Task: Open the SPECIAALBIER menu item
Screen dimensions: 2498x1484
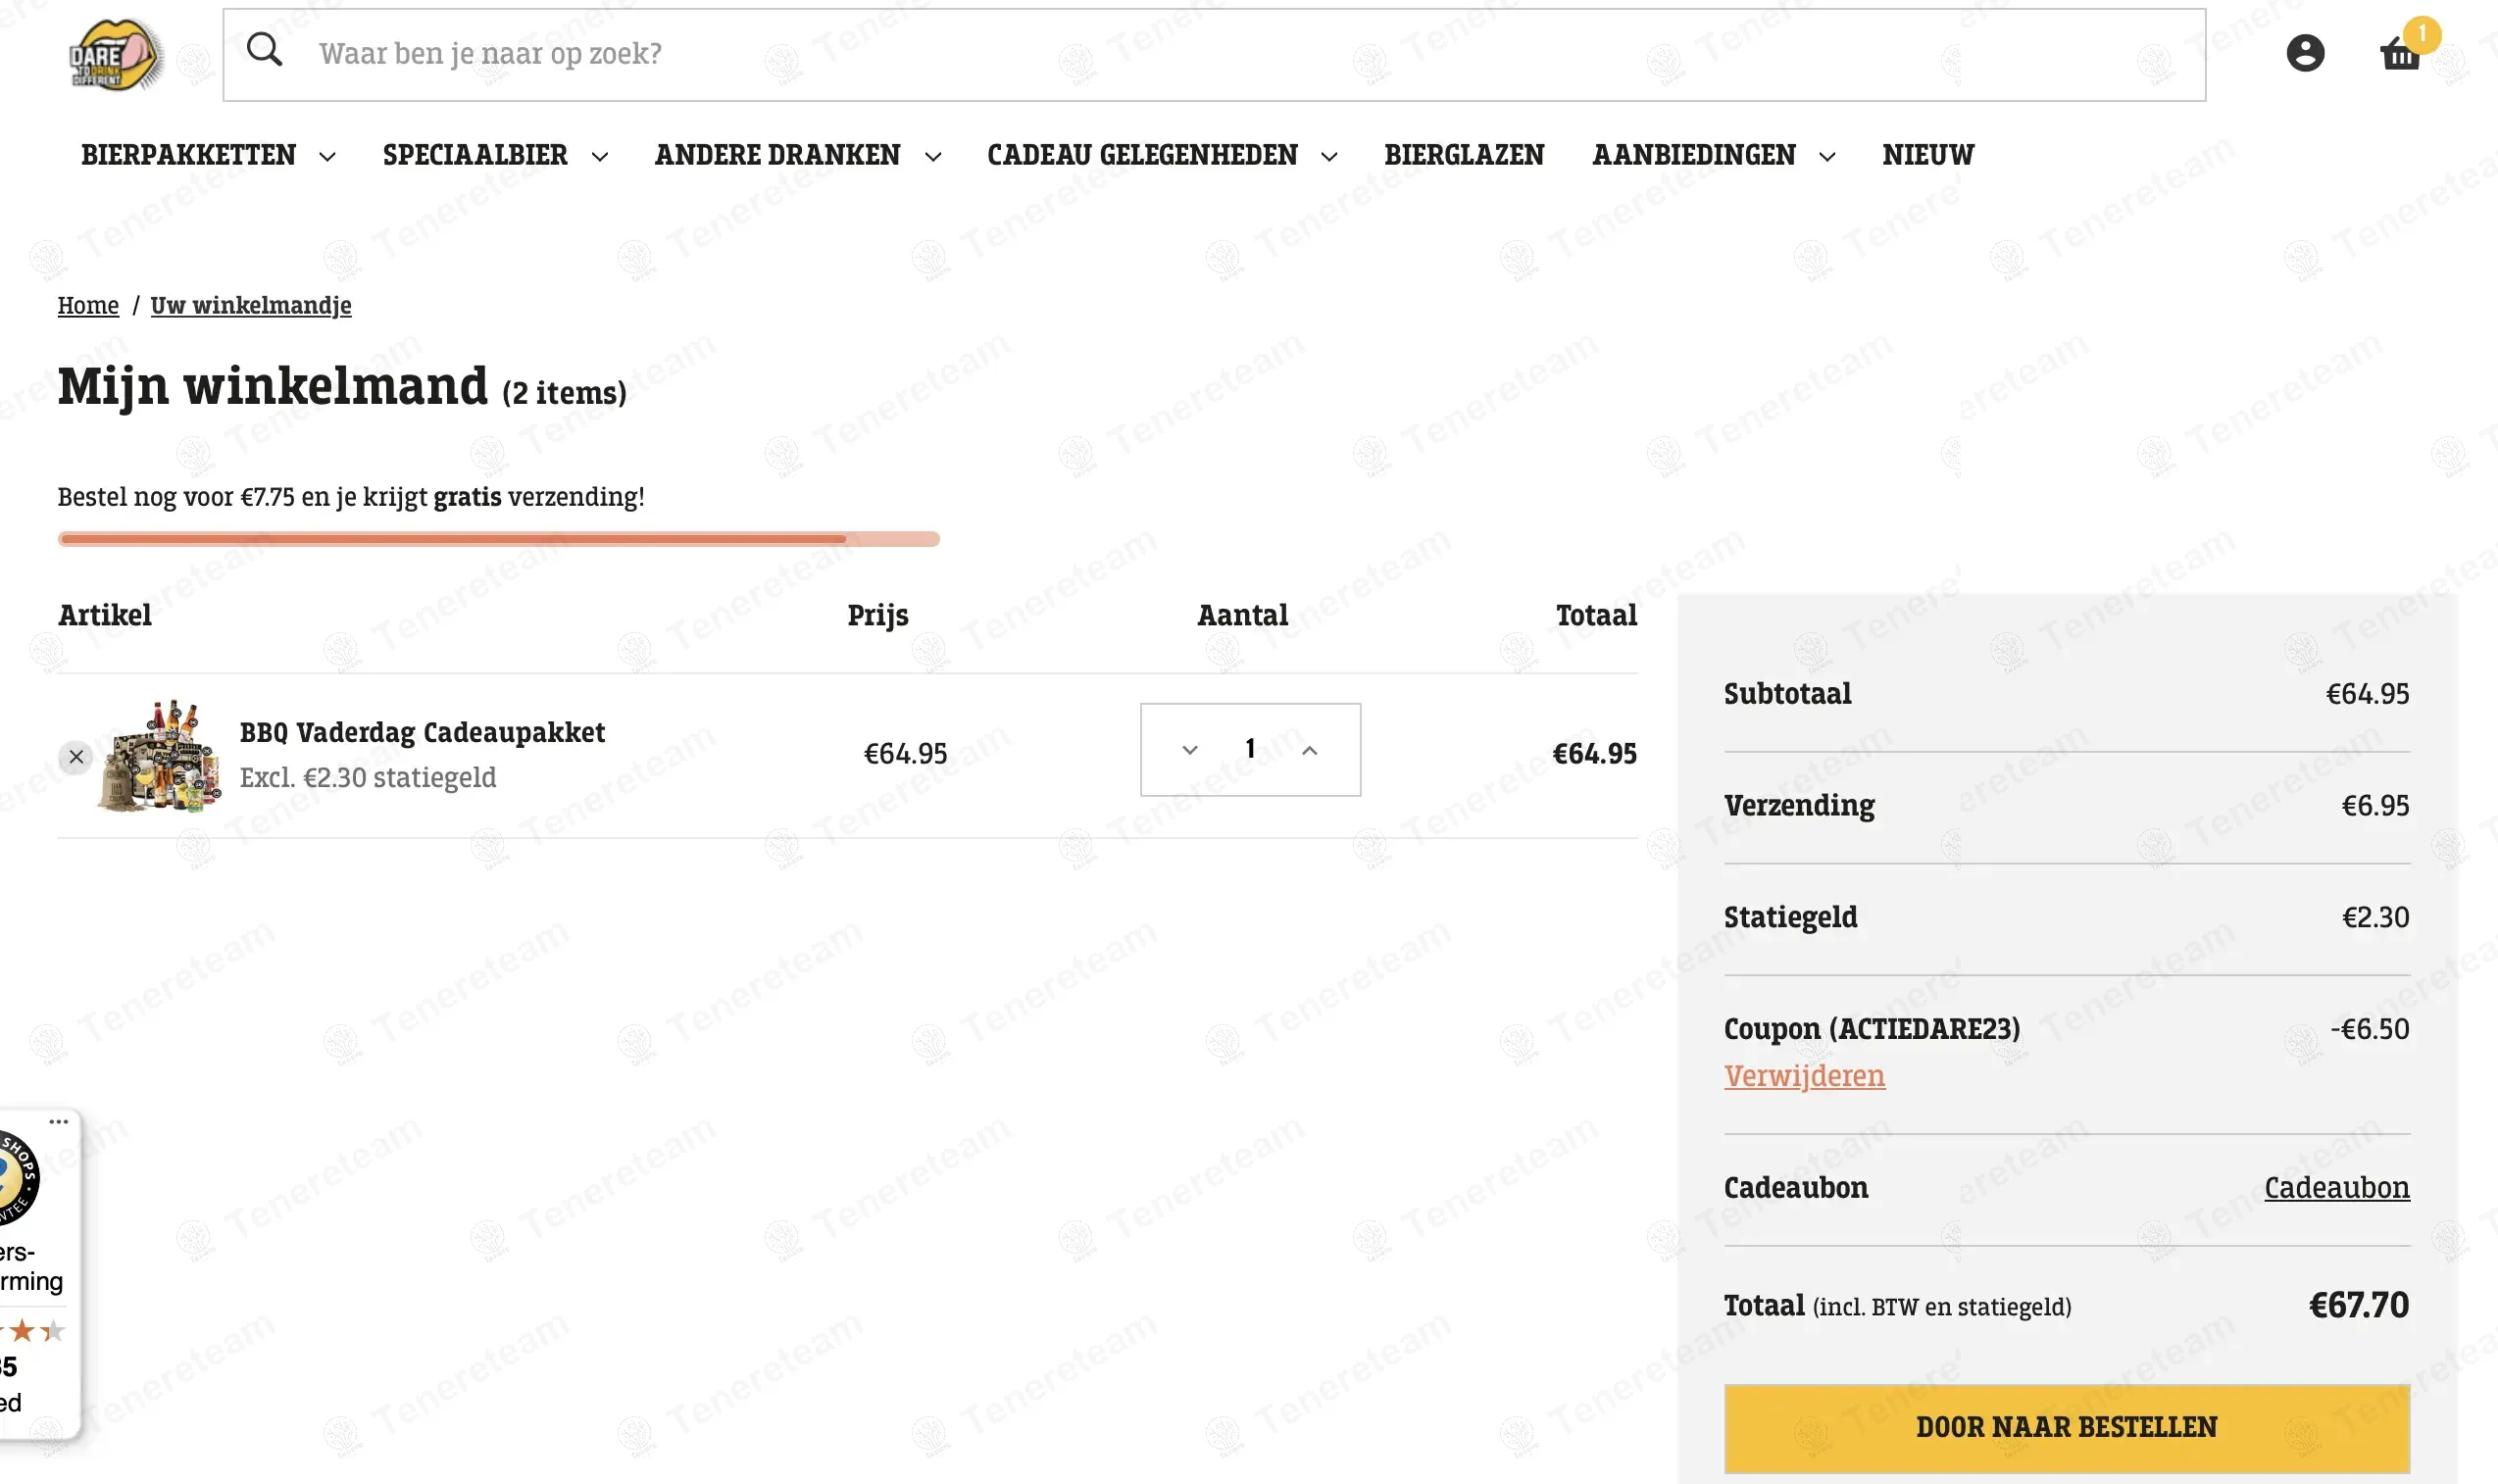Action: (475, 155)
